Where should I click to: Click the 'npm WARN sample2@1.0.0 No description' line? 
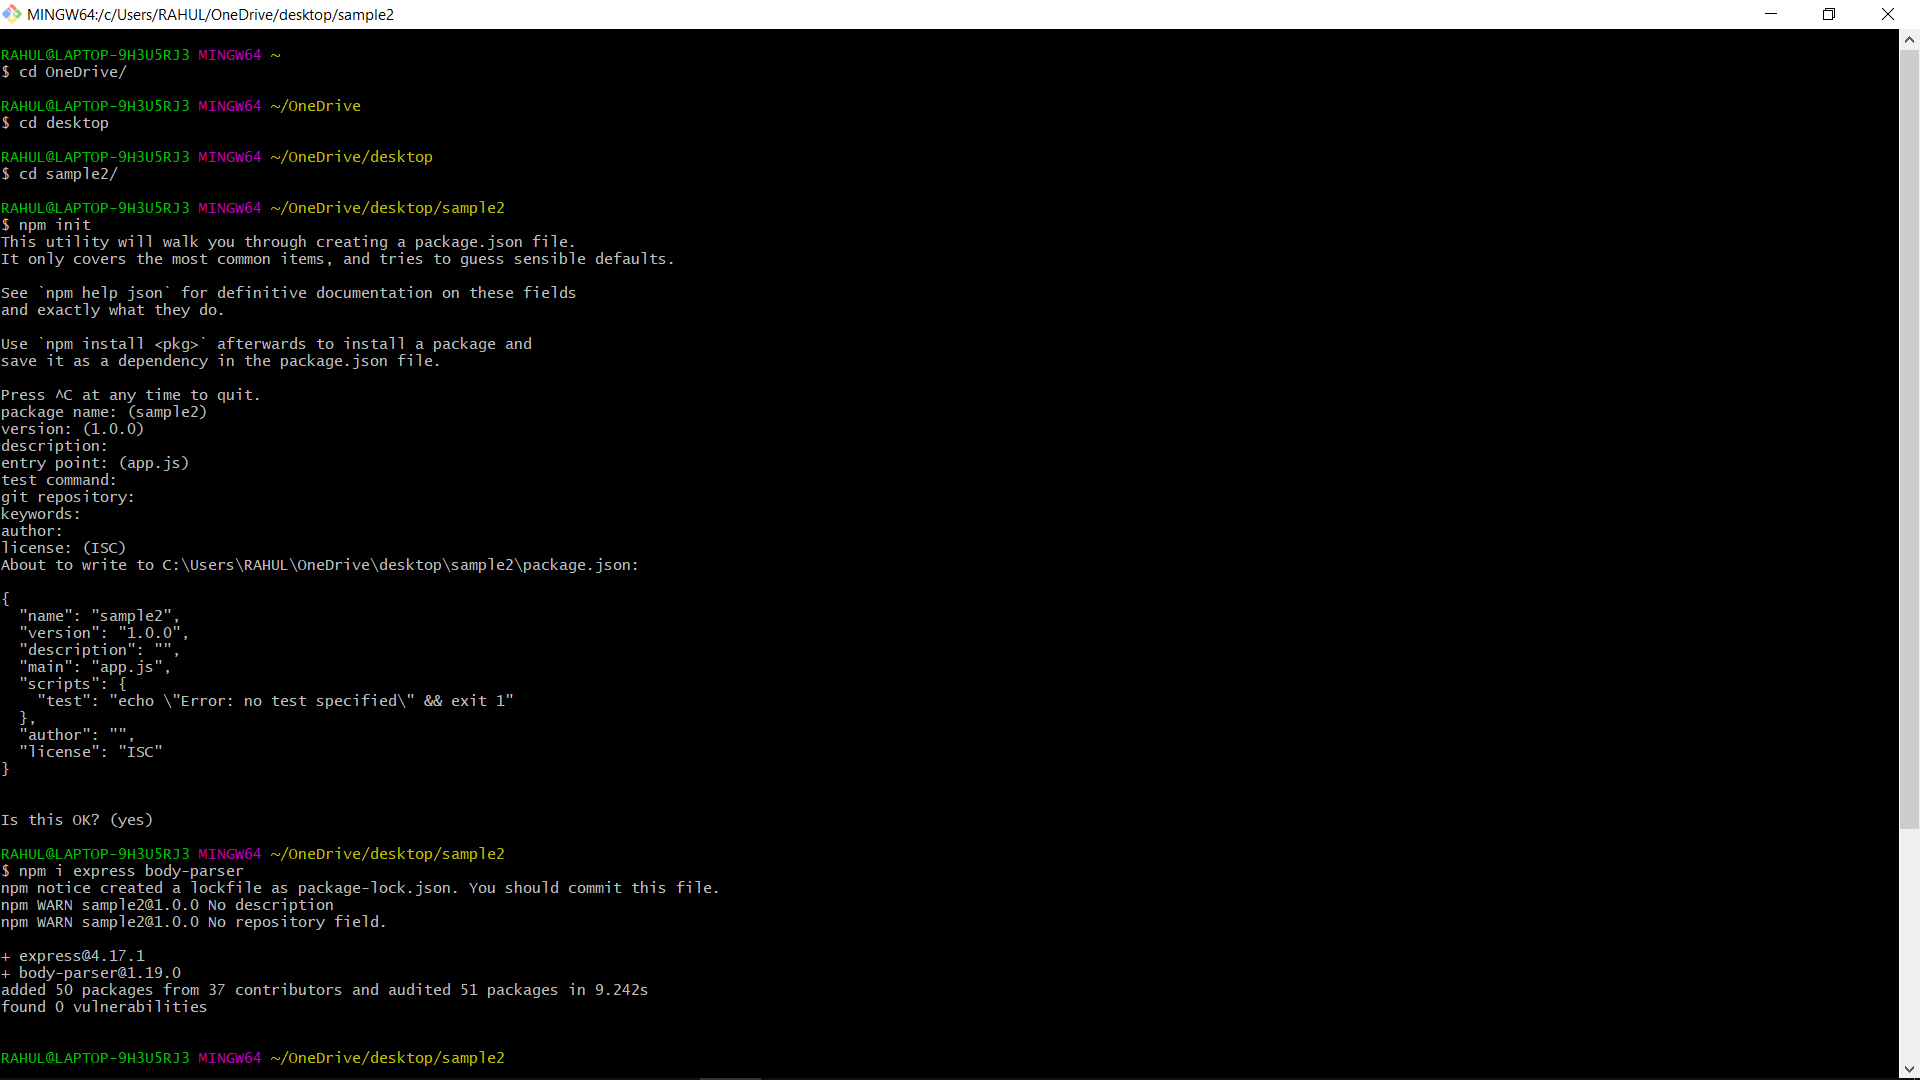point(167,905)
